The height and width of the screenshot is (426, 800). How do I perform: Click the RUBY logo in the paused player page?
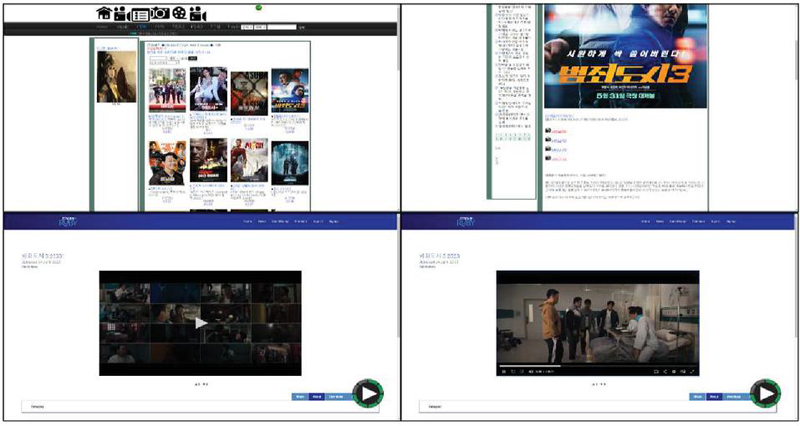click(67, 221)
